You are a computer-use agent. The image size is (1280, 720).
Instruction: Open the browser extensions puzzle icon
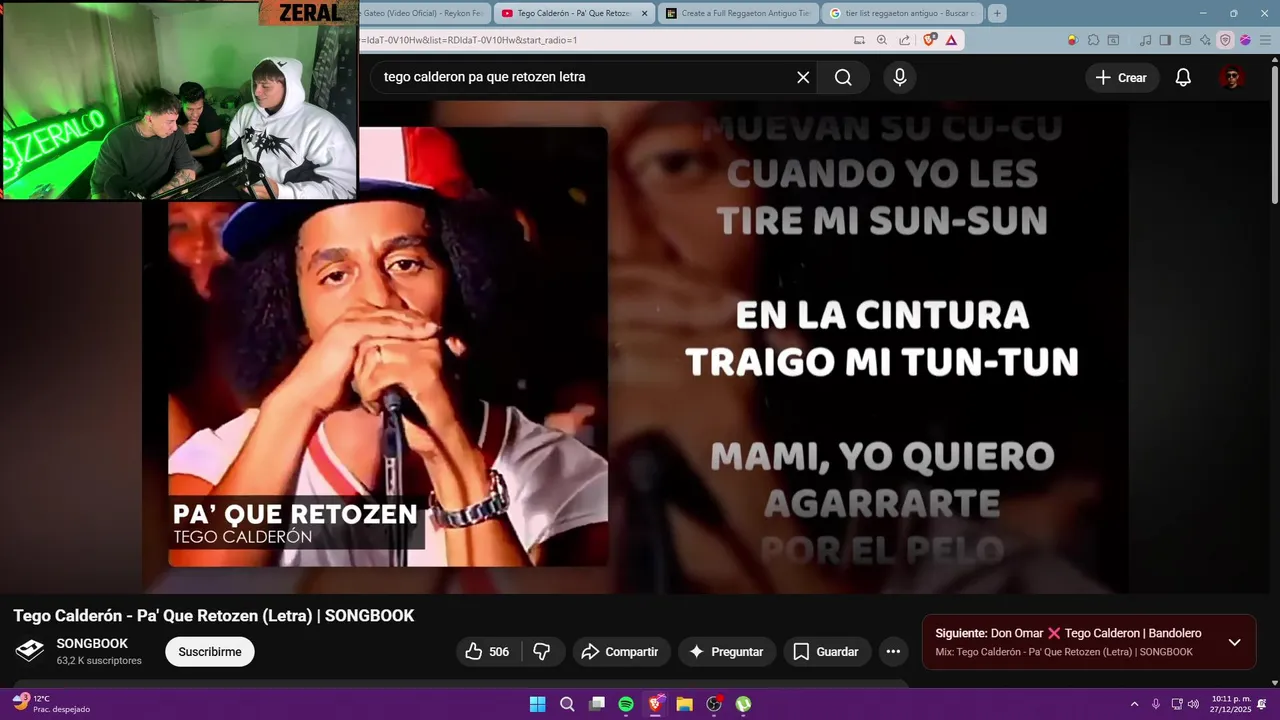pyautogui.click(x=1093, y=40)
